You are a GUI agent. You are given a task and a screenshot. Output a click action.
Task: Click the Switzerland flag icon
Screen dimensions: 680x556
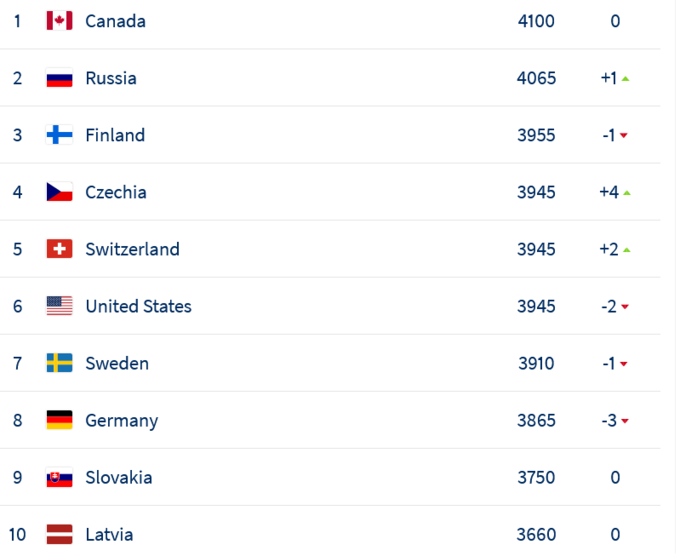pyautogui.click(x=59, y=249)
